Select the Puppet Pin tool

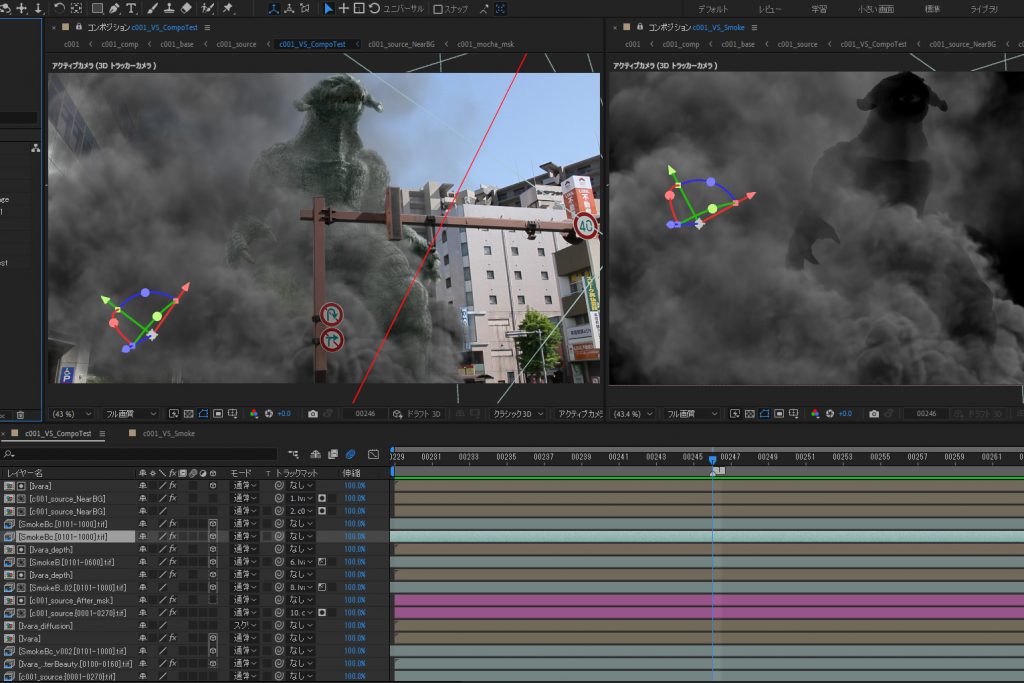228,8
